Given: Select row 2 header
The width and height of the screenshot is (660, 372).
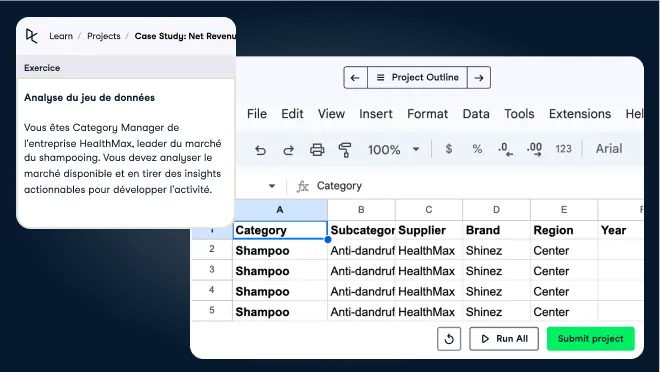Looking at the screenshot, I should coord(212,249).
